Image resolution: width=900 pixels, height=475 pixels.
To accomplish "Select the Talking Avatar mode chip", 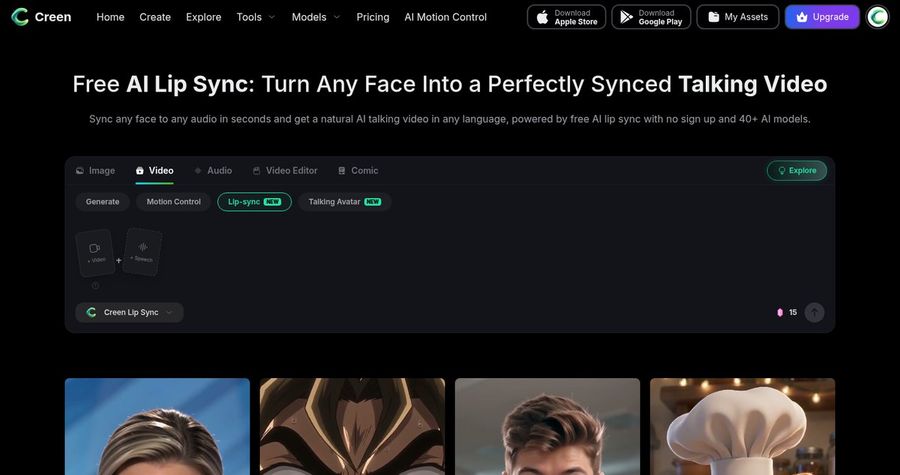I will tap(344, 202).
